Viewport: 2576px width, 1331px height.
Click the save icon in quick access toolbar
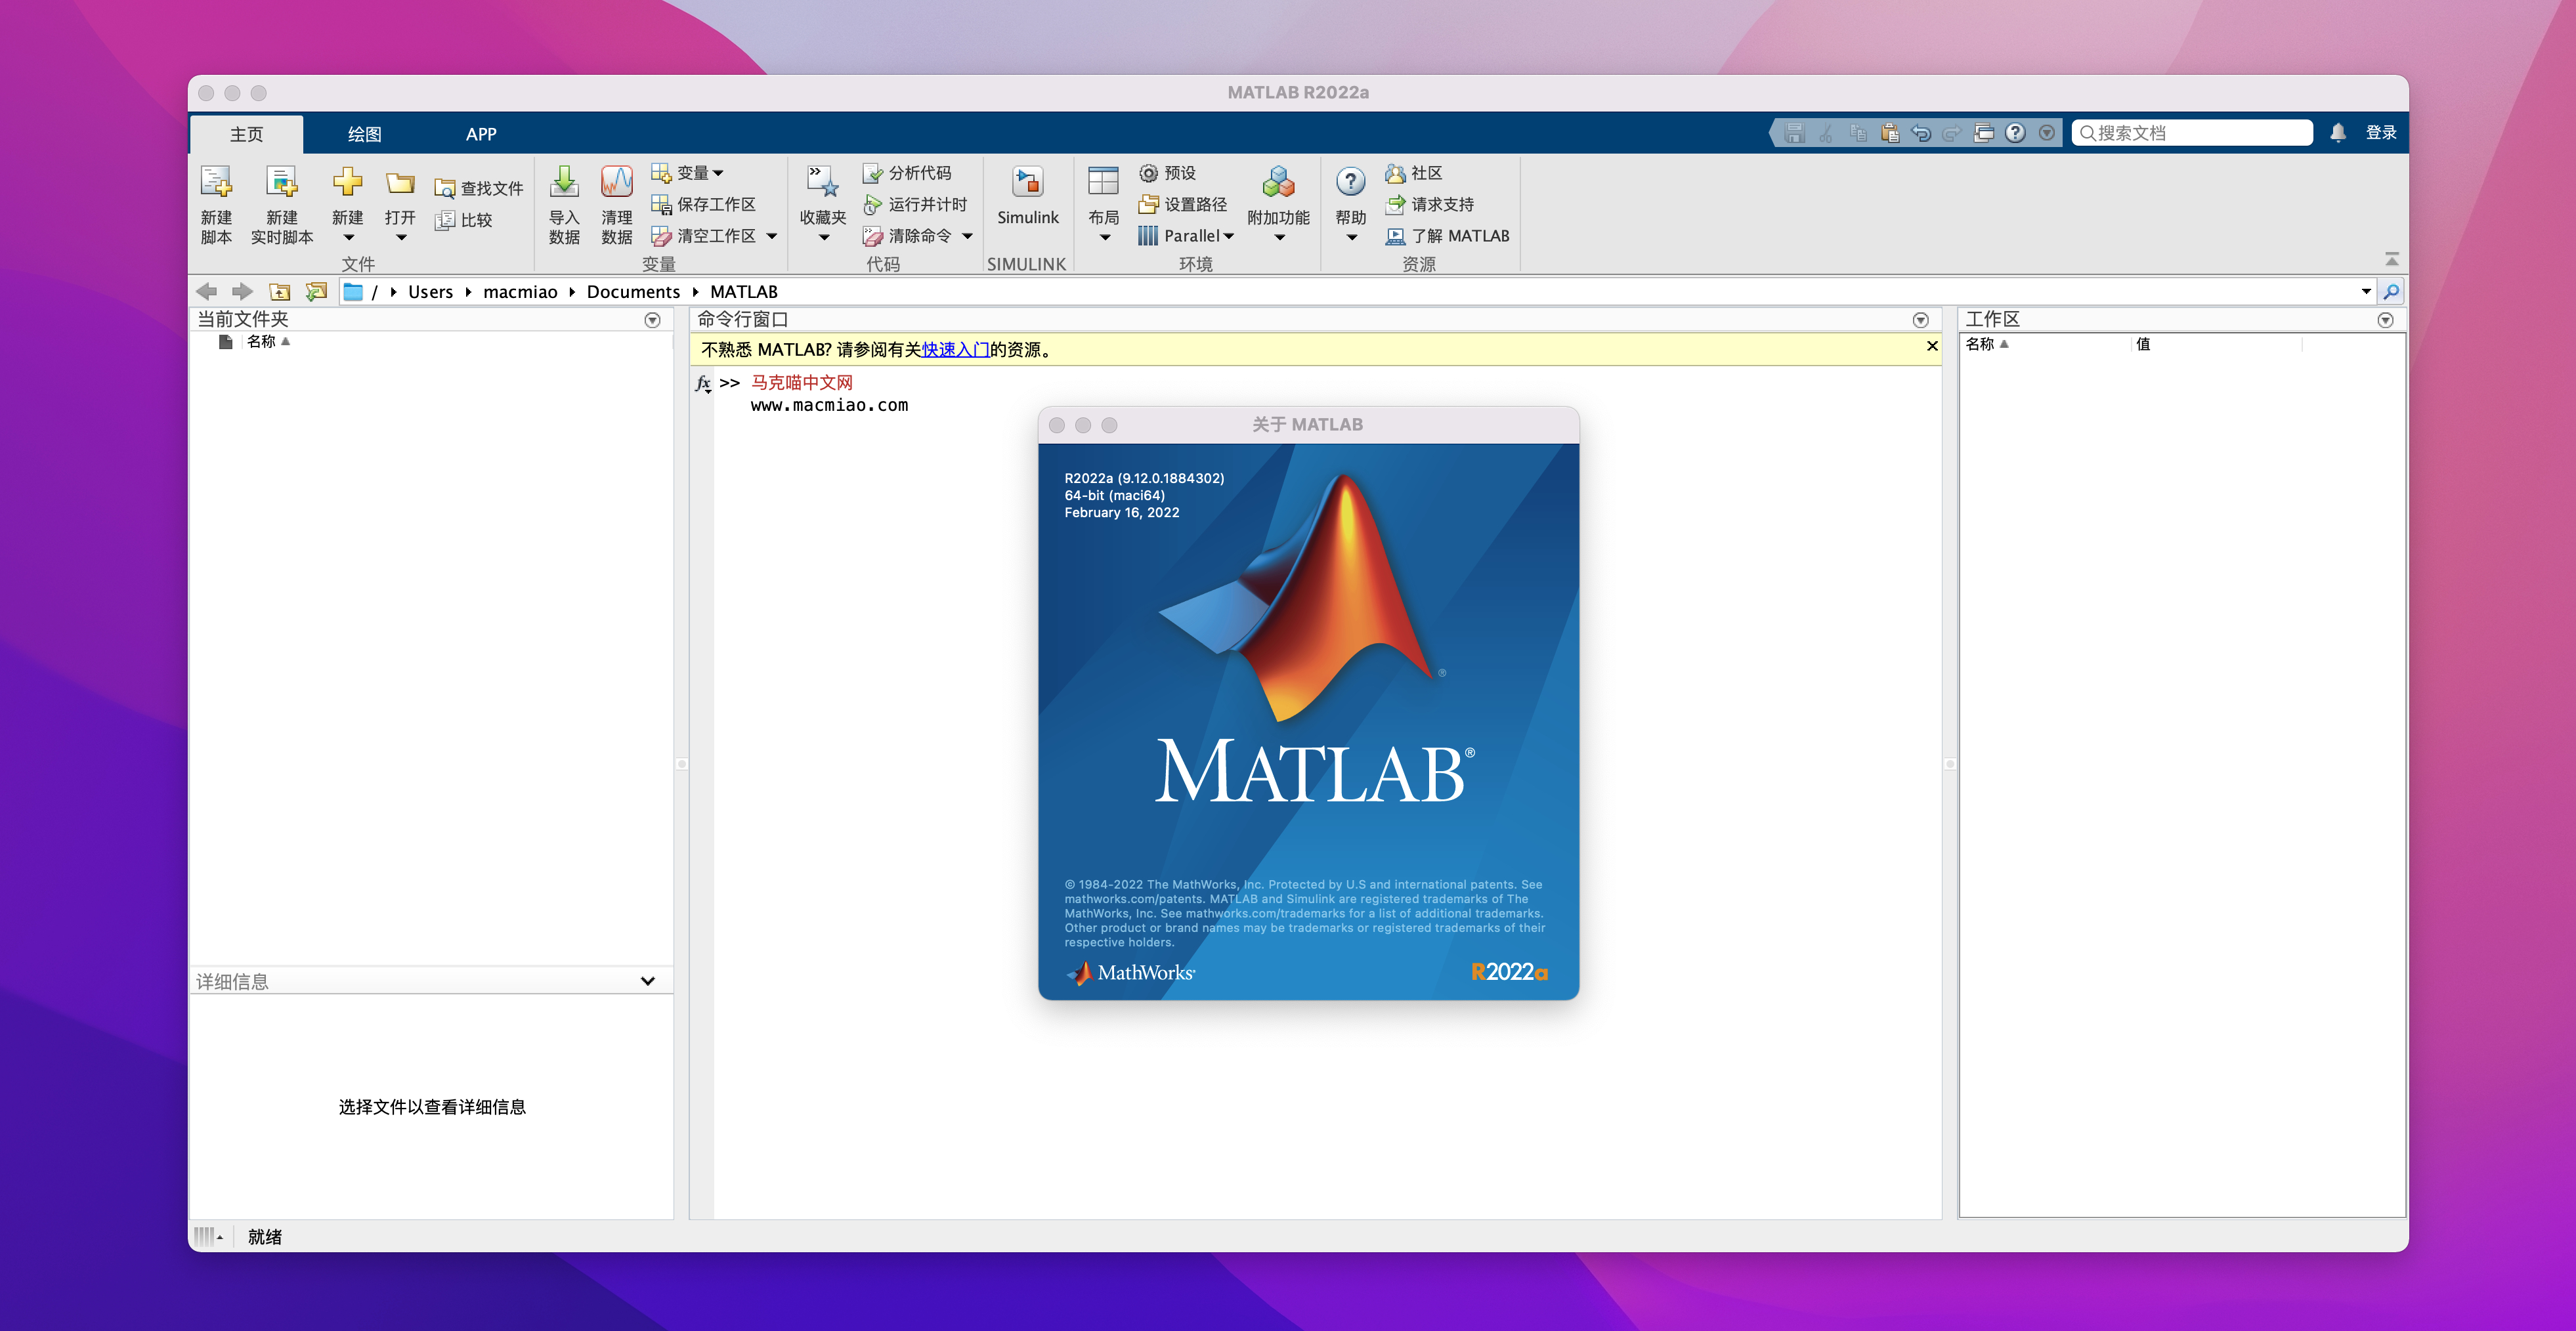[x=1794, y=133]
